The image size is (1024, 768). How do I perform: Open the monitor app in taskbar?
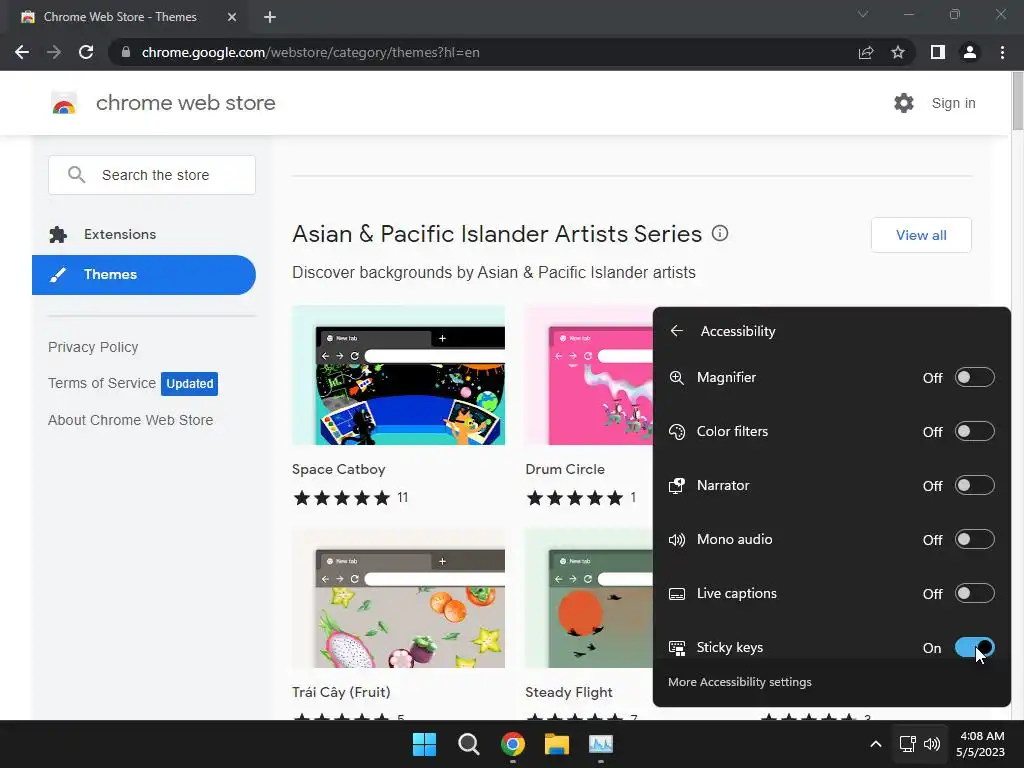tap(601, 744)
